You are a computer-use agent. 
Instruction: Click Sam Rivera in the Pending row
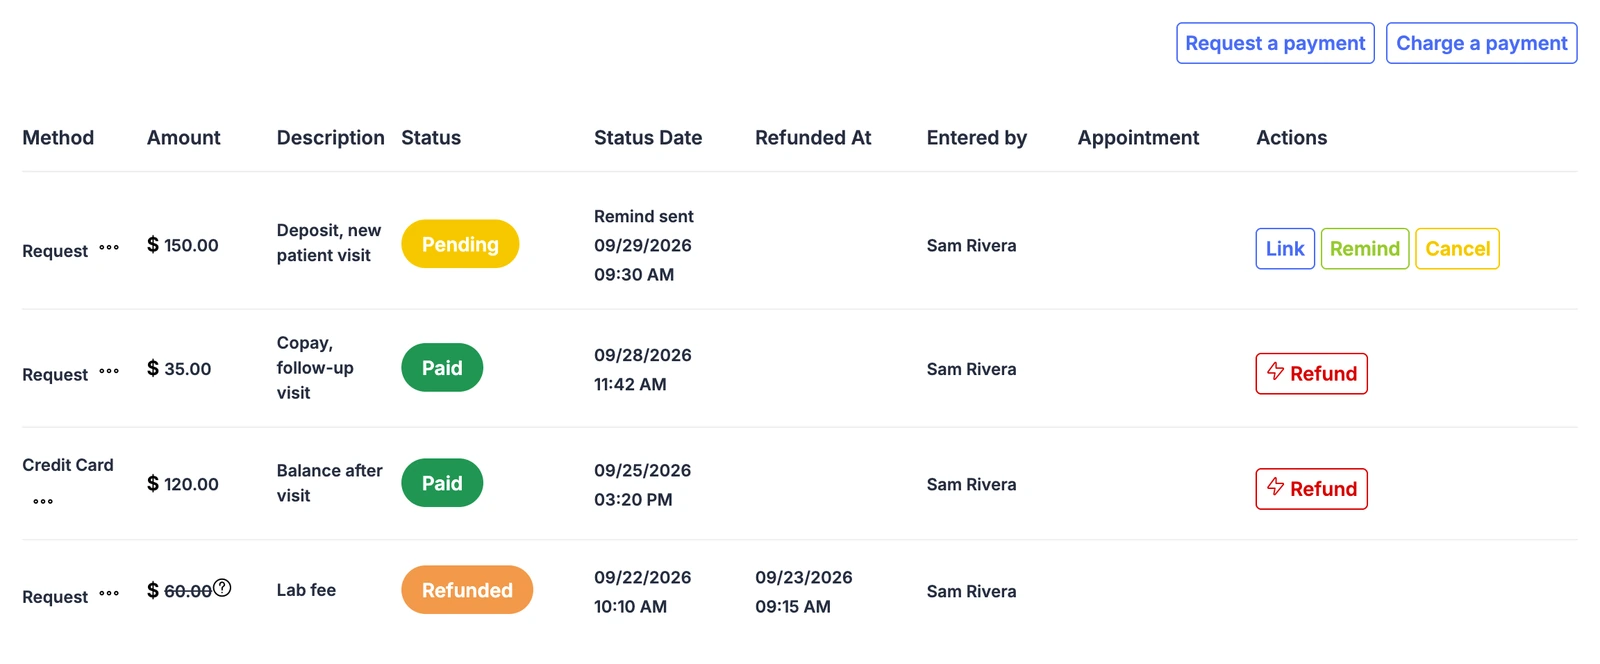tap(971, 246)
